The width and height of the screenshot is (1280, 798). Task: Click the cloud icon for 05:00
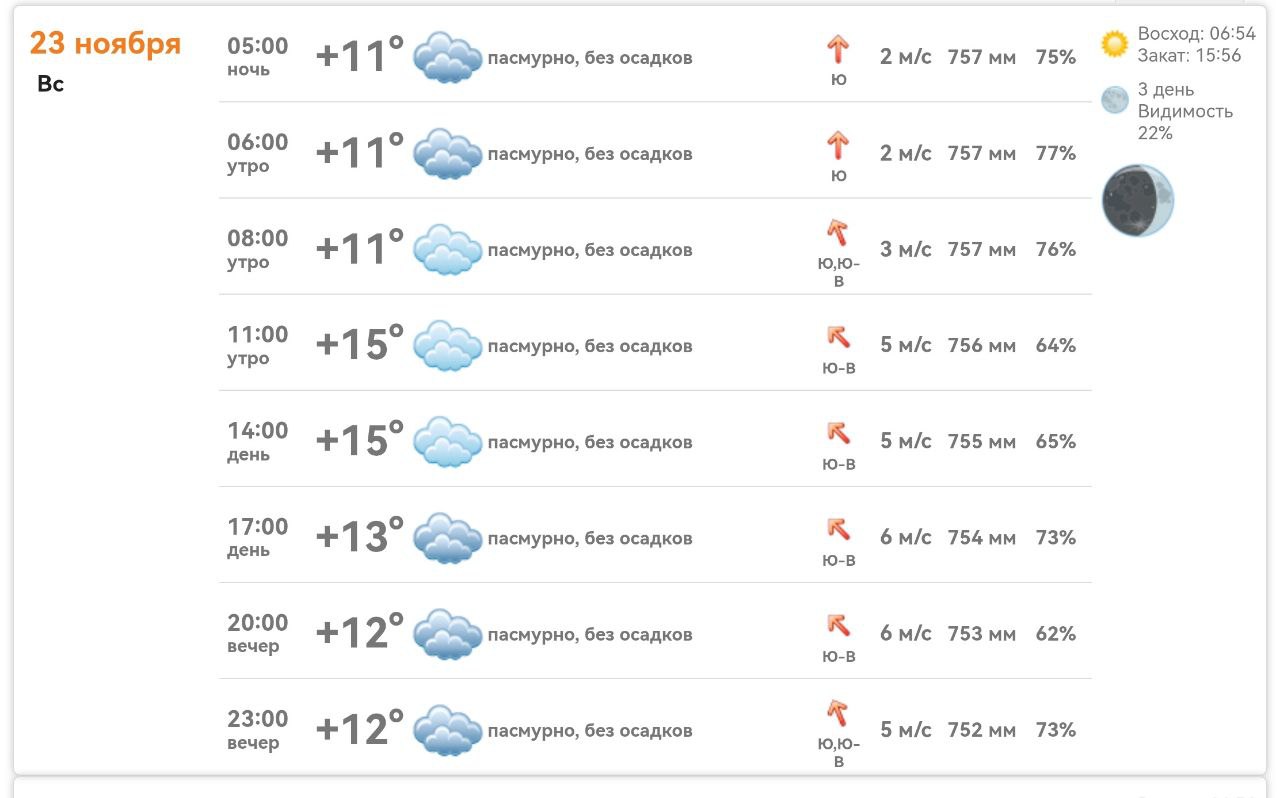[x=447, y=57]
